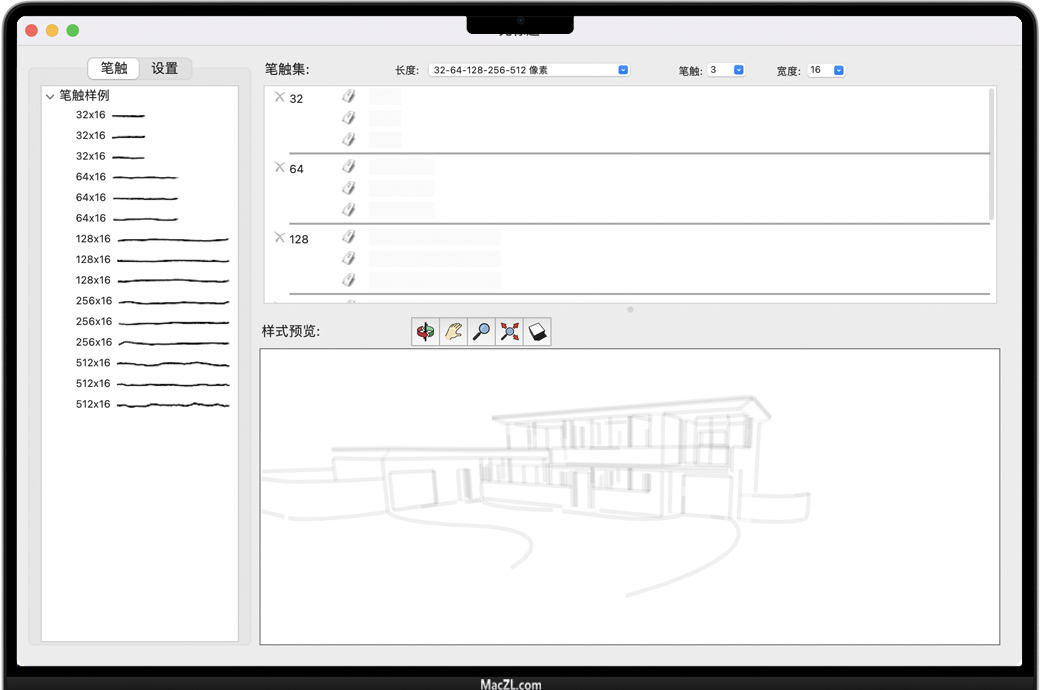Click first eraser icon in 128 group

[x=349, y=237]
